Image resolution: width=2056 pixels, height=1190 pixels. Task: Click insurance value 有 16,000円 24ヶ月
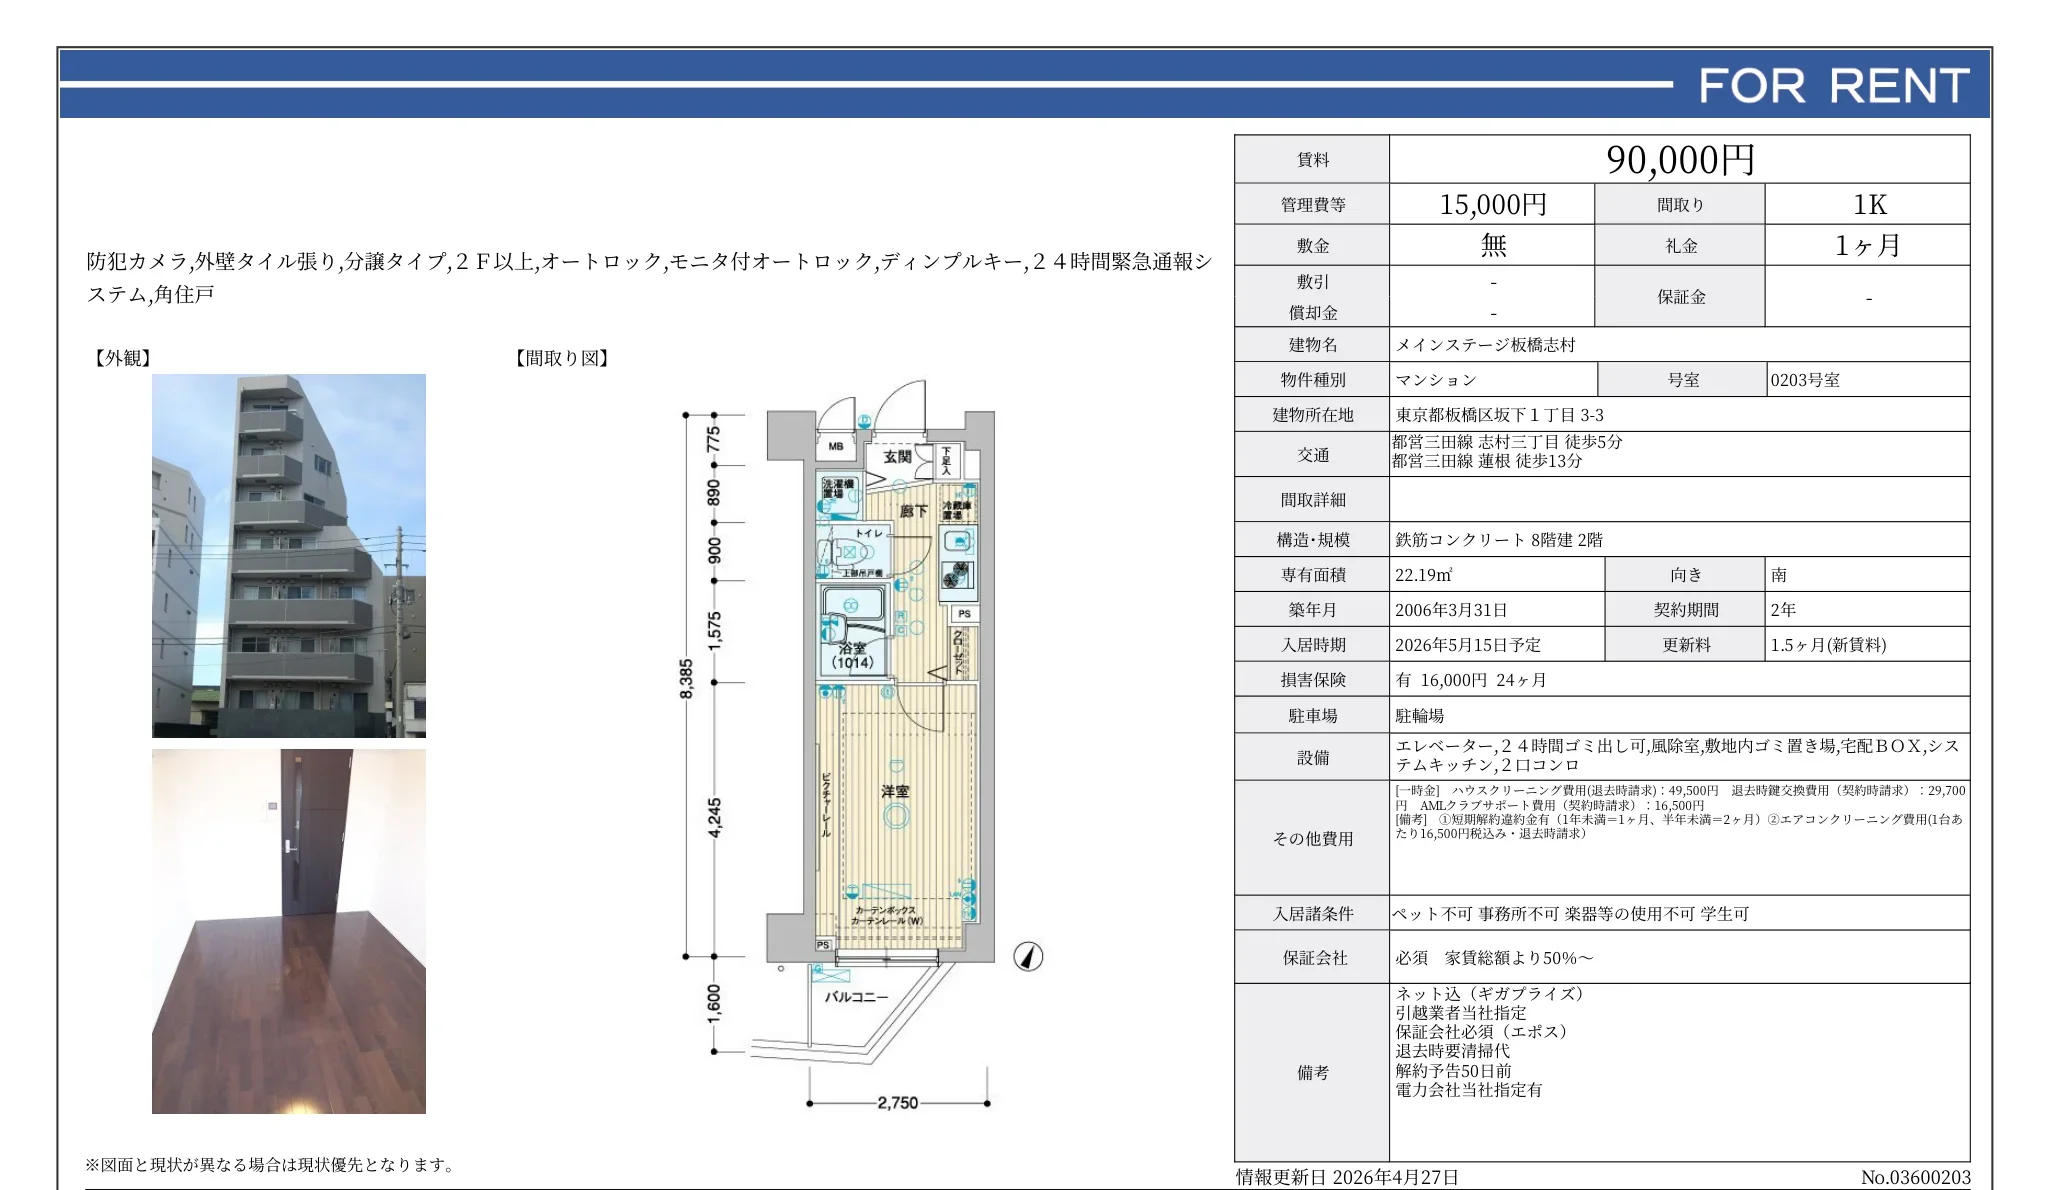1471,680
